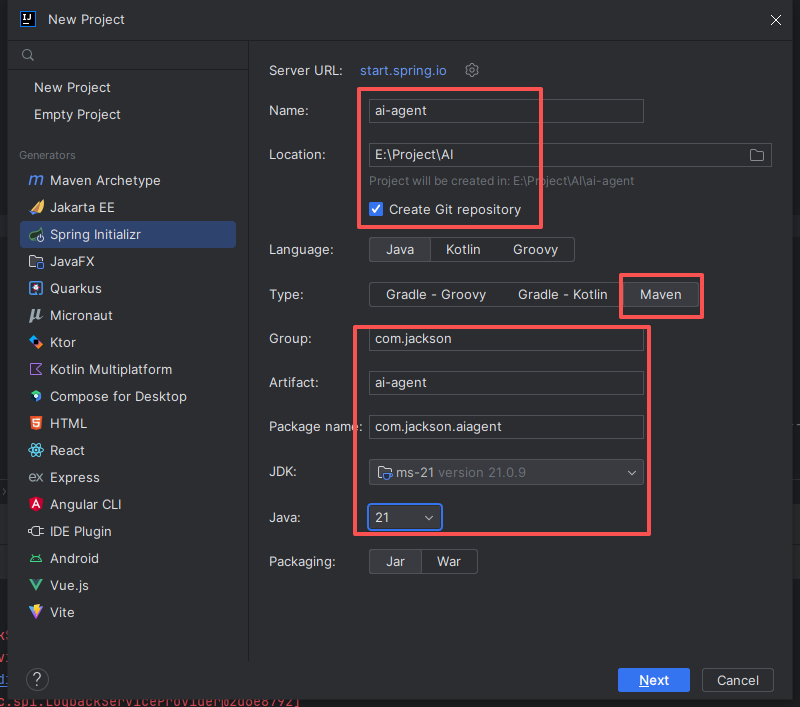
Task: Open help with question mark button
Action: pos(37,679)
